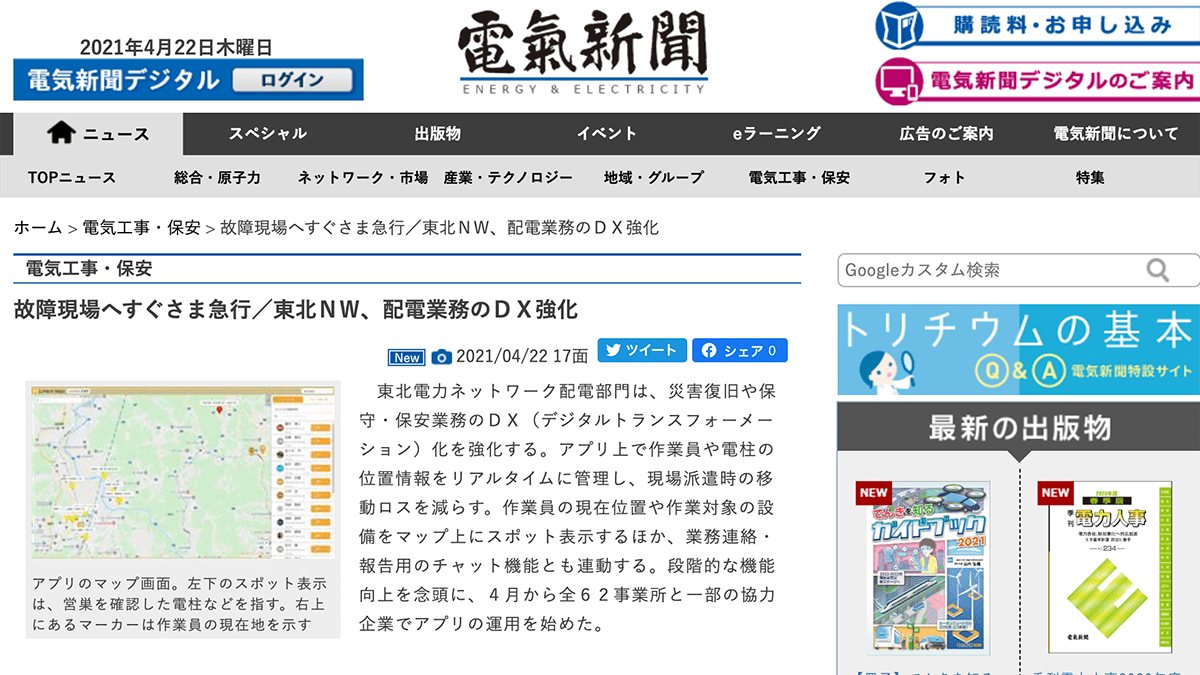Go to 産業・テクノロジー submenu

(508, 177)
